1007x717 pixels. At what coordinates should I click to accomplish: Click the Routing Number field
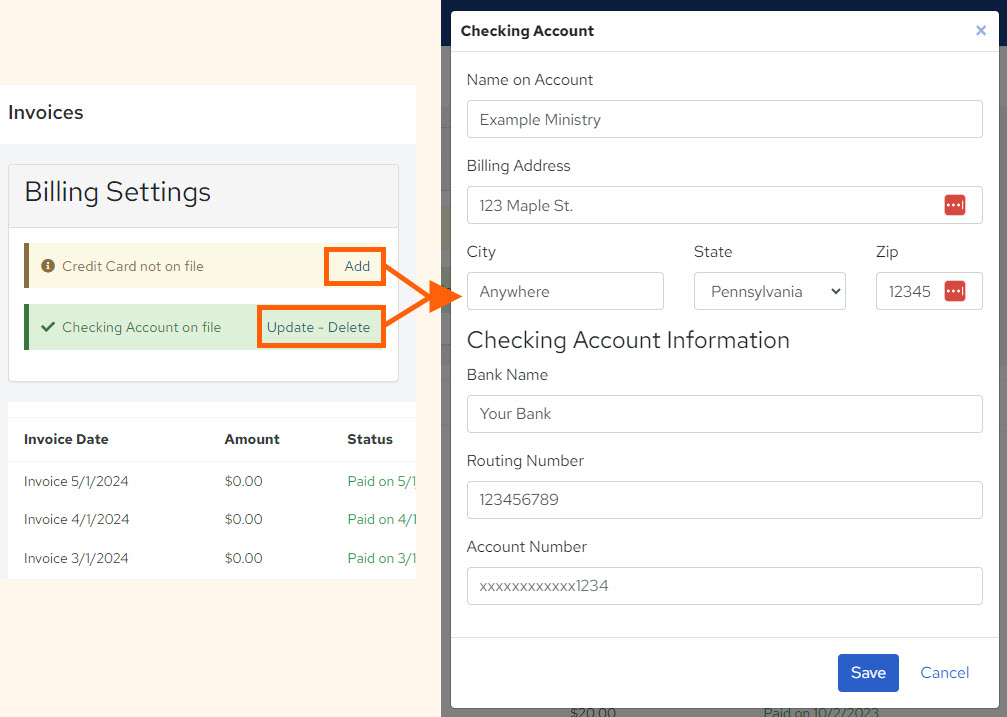click(724, 500)
